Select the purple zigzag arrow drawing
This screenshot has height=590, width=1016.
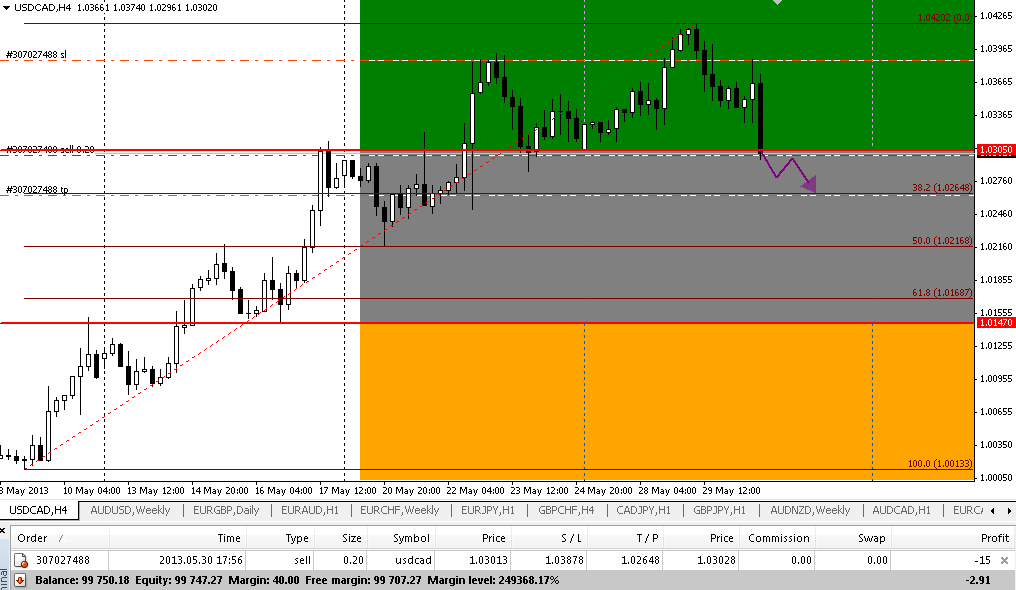click(790, 172)
